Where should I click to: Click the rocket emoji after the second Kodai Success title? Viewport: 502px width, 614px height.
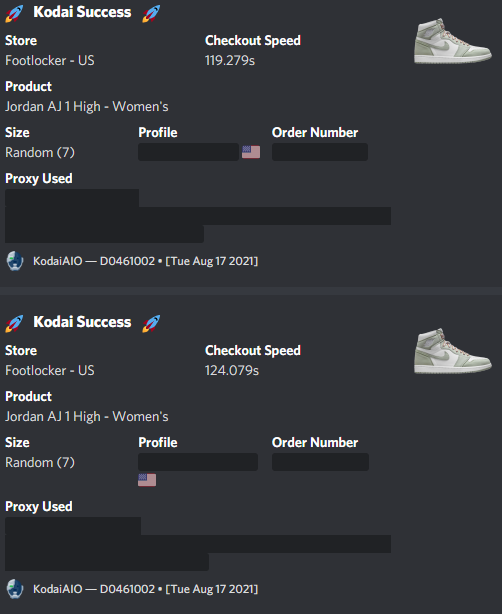pos(151,323)
